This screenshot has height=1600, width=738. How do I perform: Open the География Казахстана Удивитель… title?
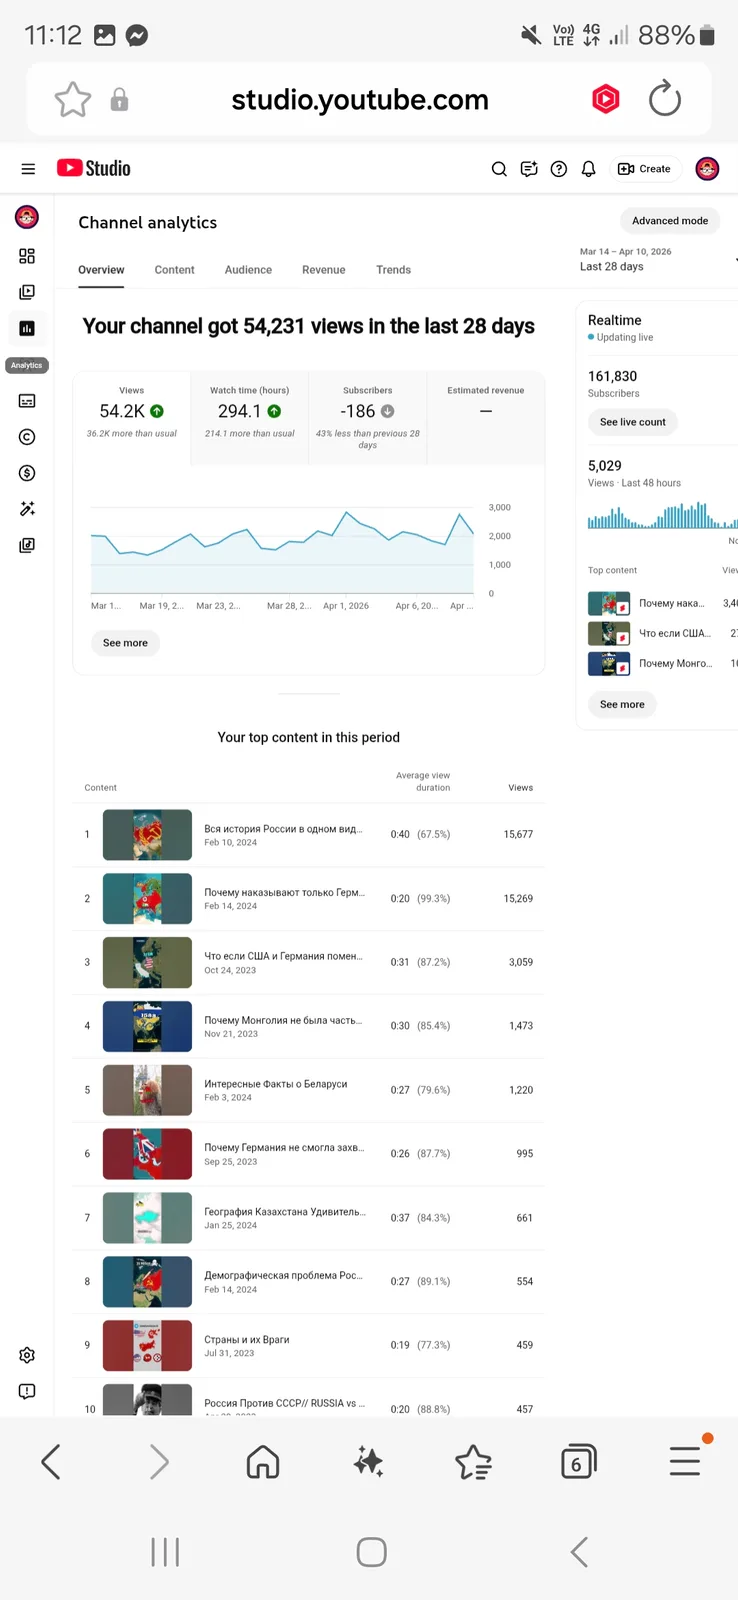(285, 1212)
